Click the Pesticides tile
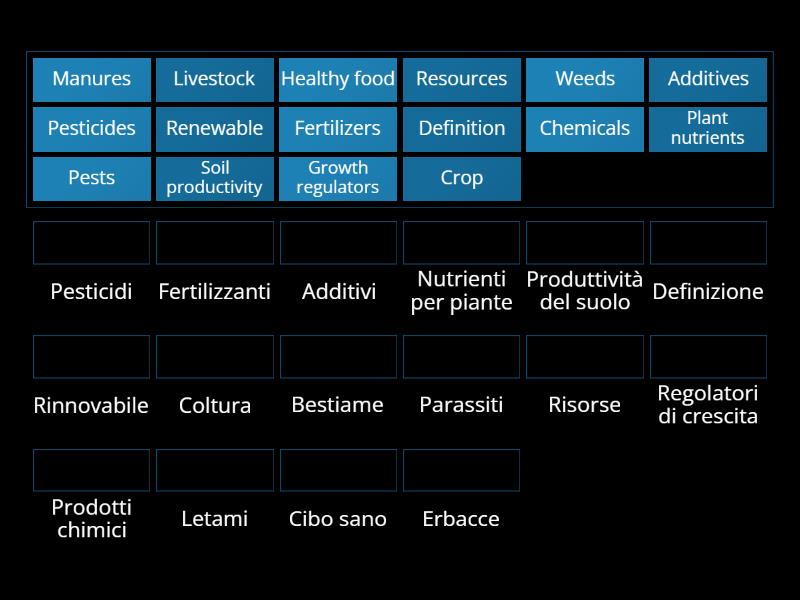The image size is (800, 600). pyautogui.click(x=91, y=129)
